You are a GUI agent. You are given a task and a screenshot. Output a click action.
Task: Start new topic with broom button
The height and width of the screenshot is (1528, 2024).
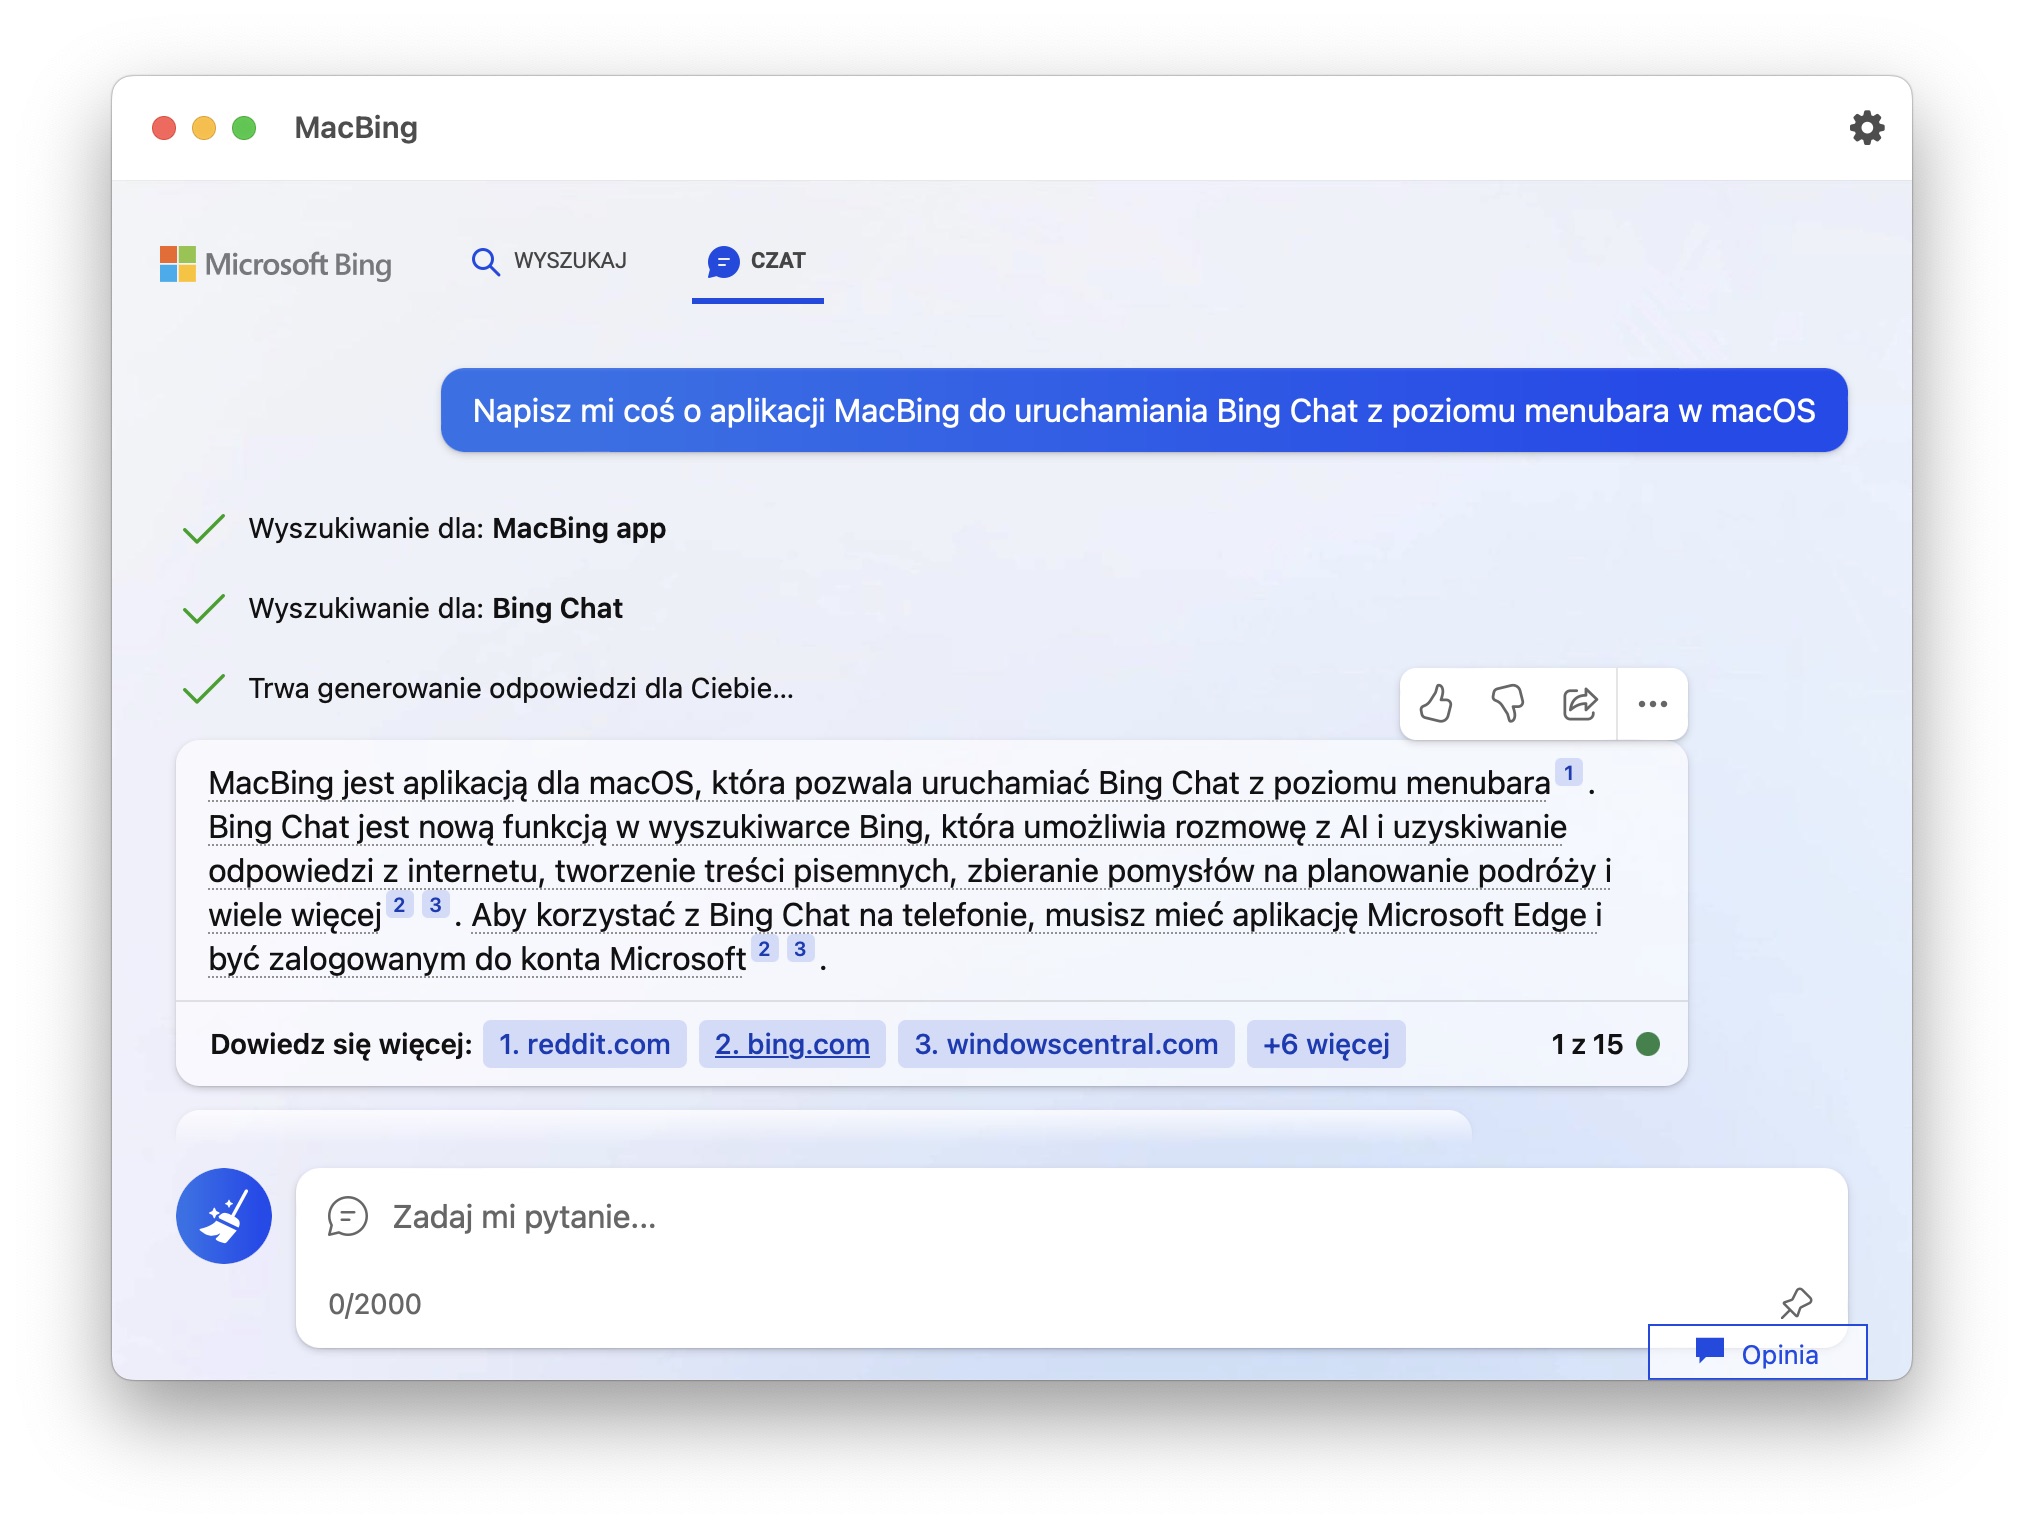tap(224, 1216)
